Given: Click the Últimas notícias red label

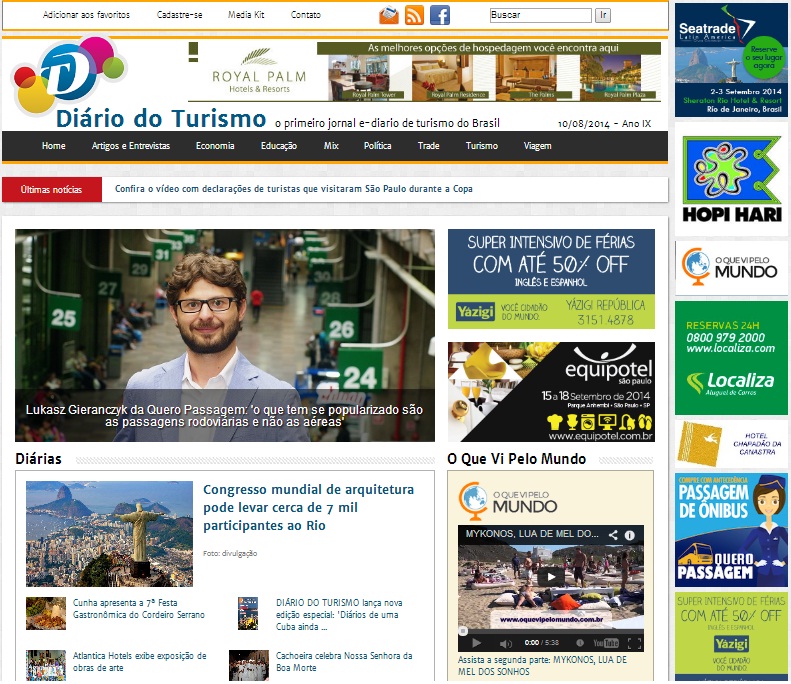Looking at the screenshot, I should [52, 190].
